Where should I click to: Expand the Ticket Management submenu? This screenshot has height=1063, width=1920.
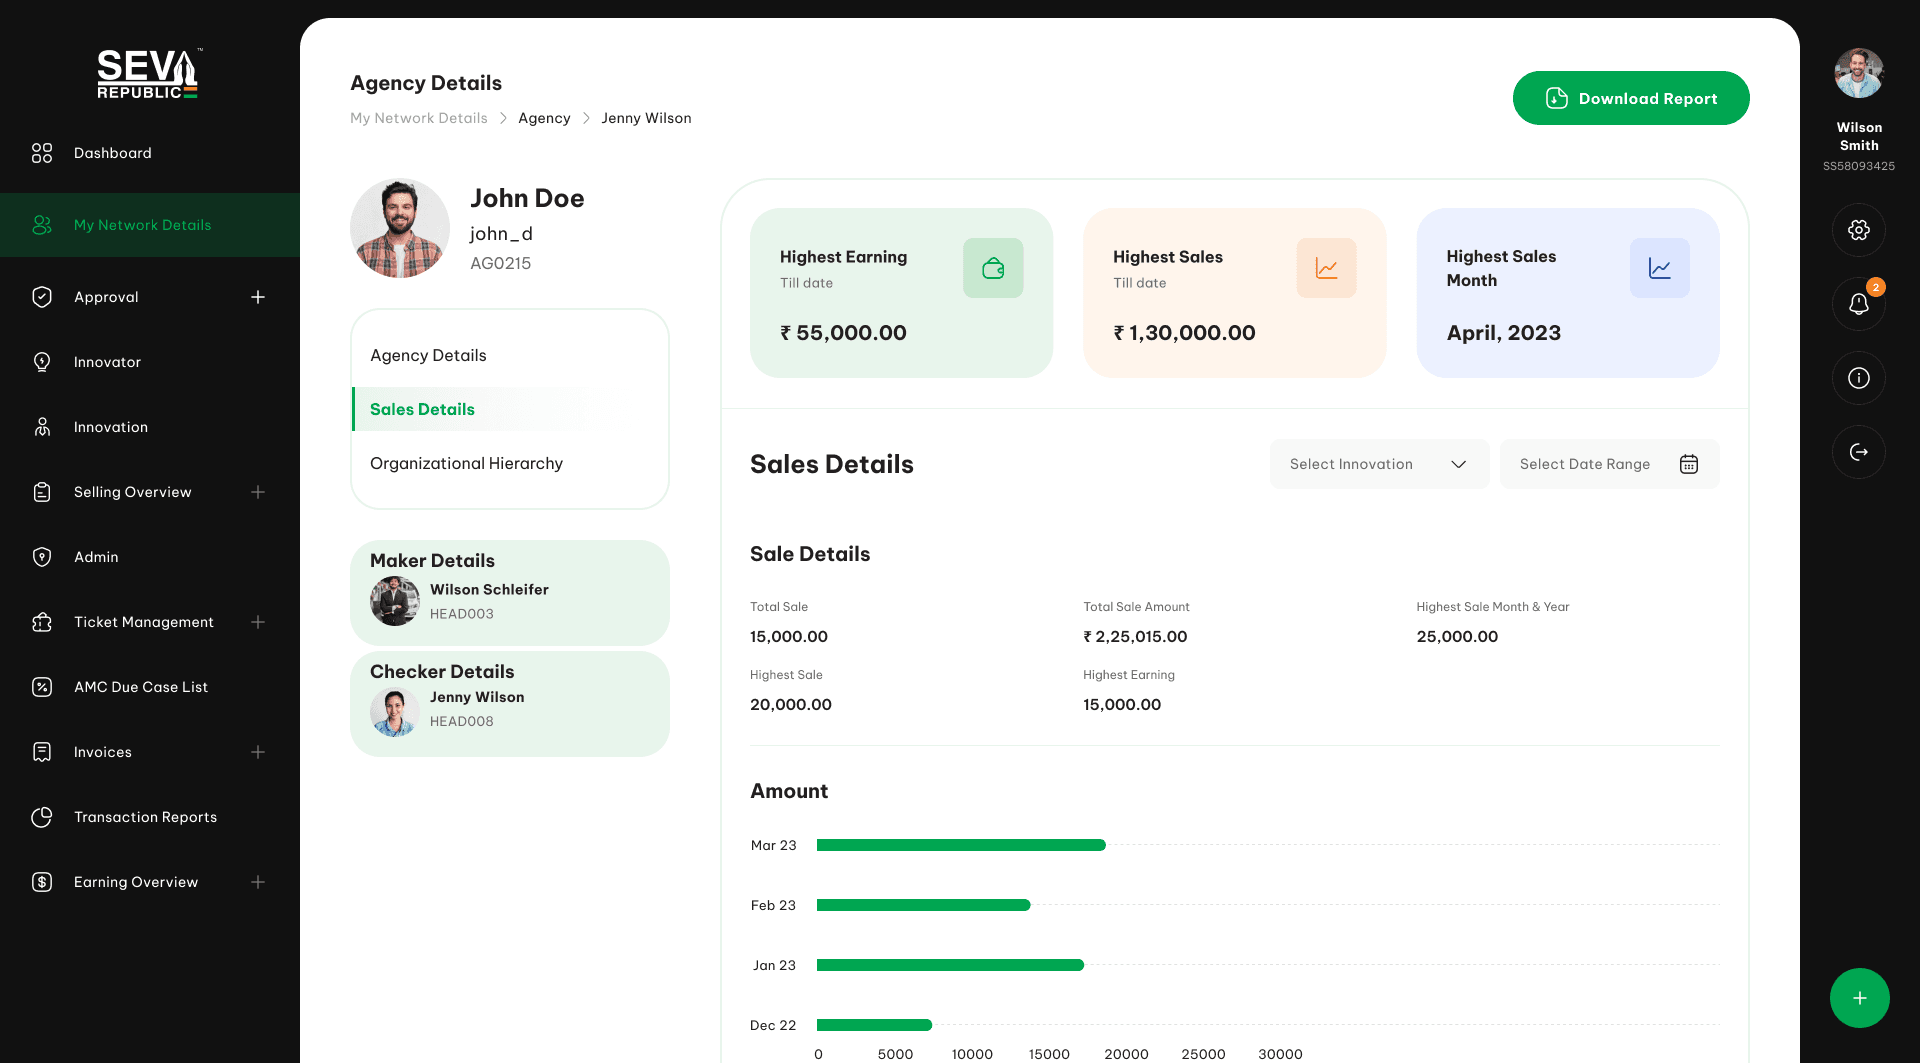pyautogui.click(x=258, y=622)
